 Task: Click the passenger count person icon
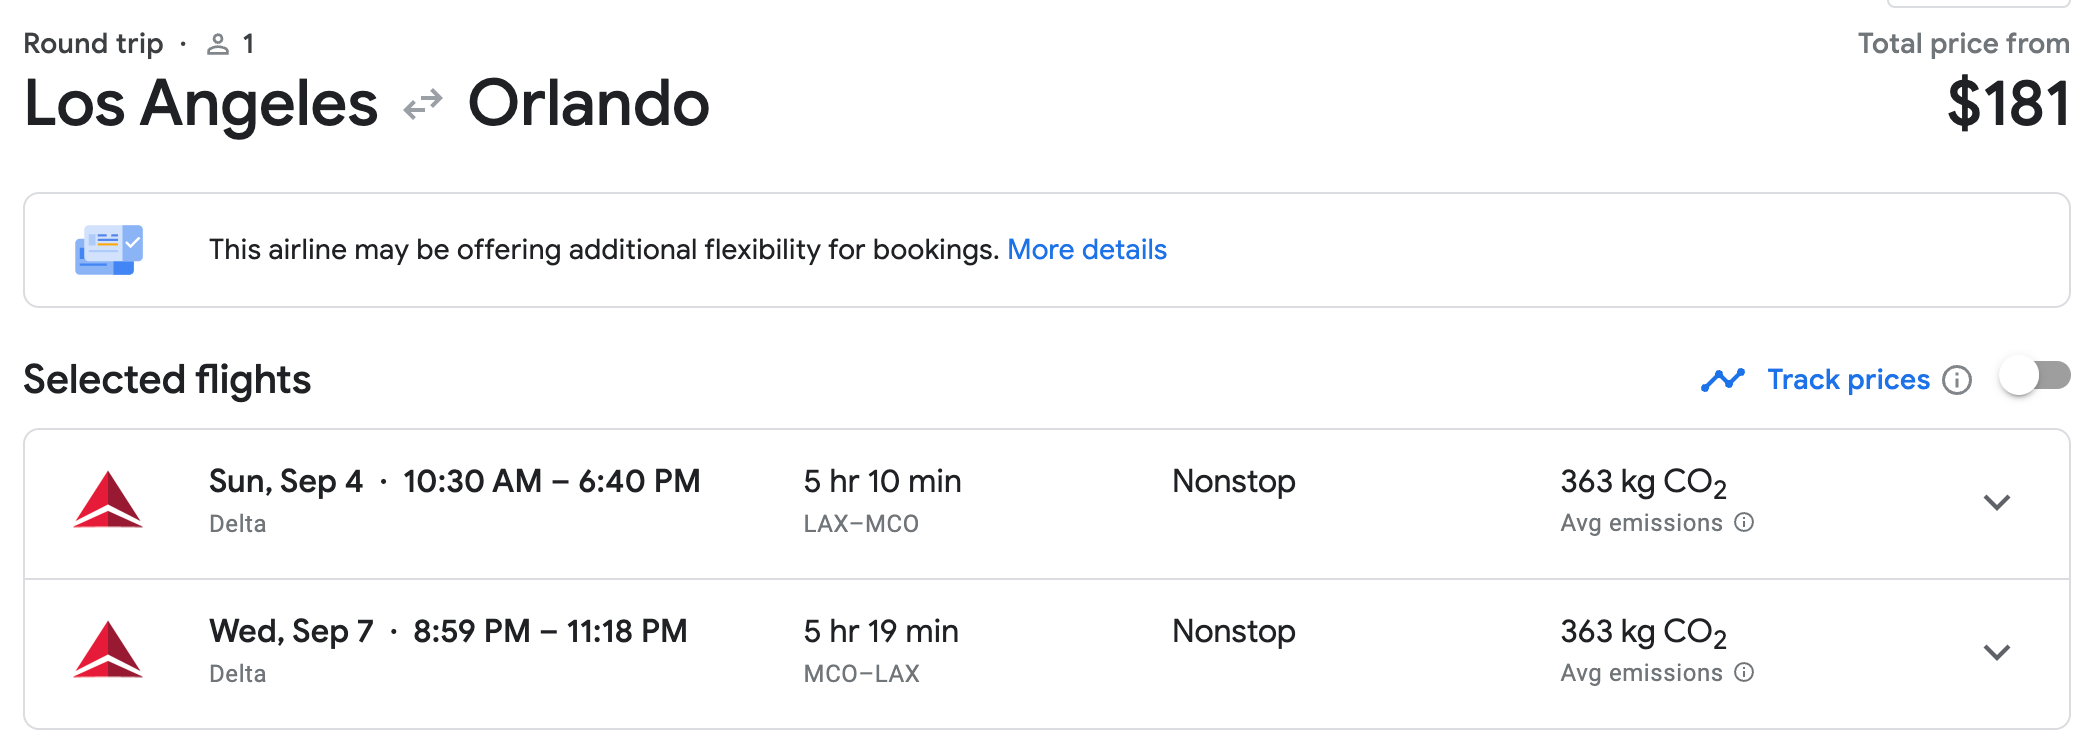217,44
